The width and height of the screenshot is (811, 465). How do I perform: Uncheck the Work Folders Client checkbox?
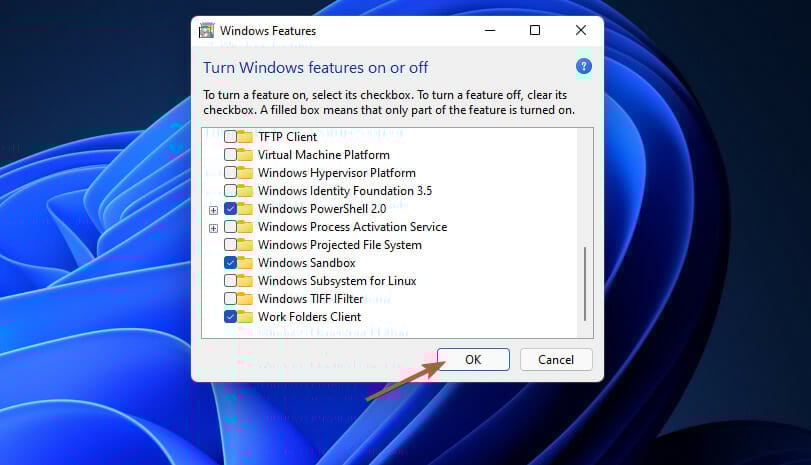point(230,316)
